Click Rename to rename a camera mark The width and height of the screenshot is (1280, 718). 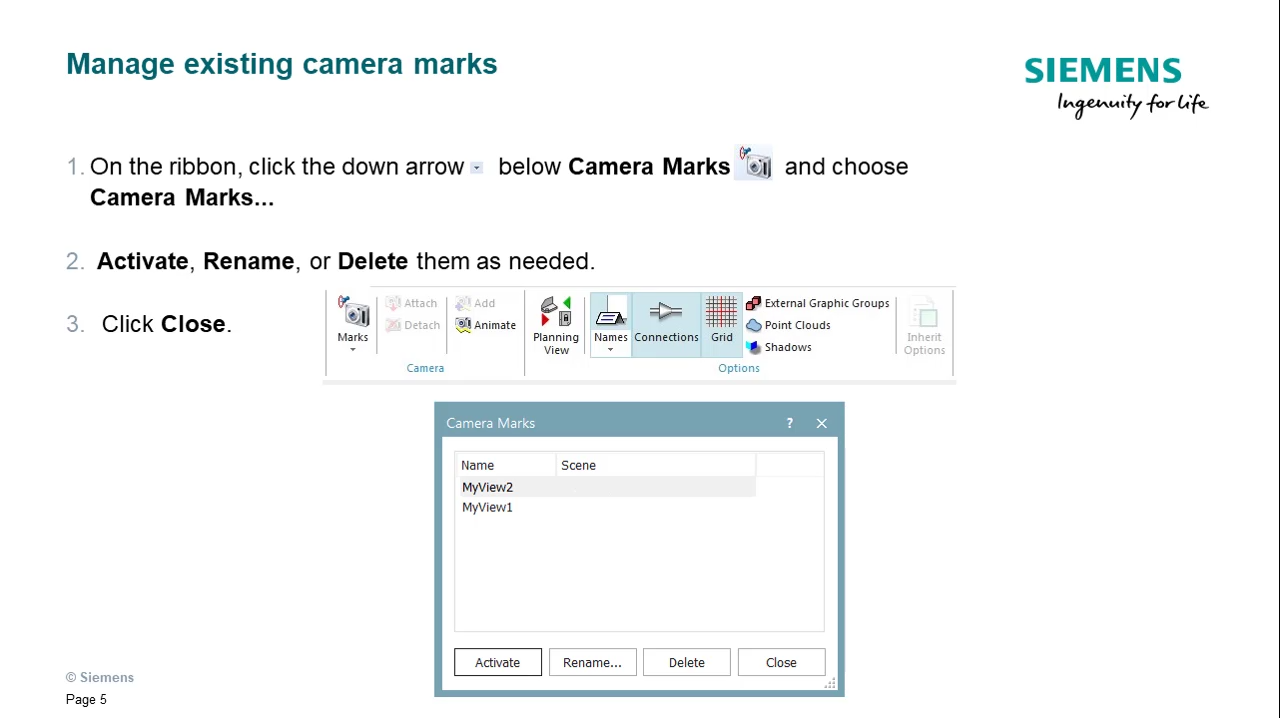pyautogui.click(x=592, y=662)
